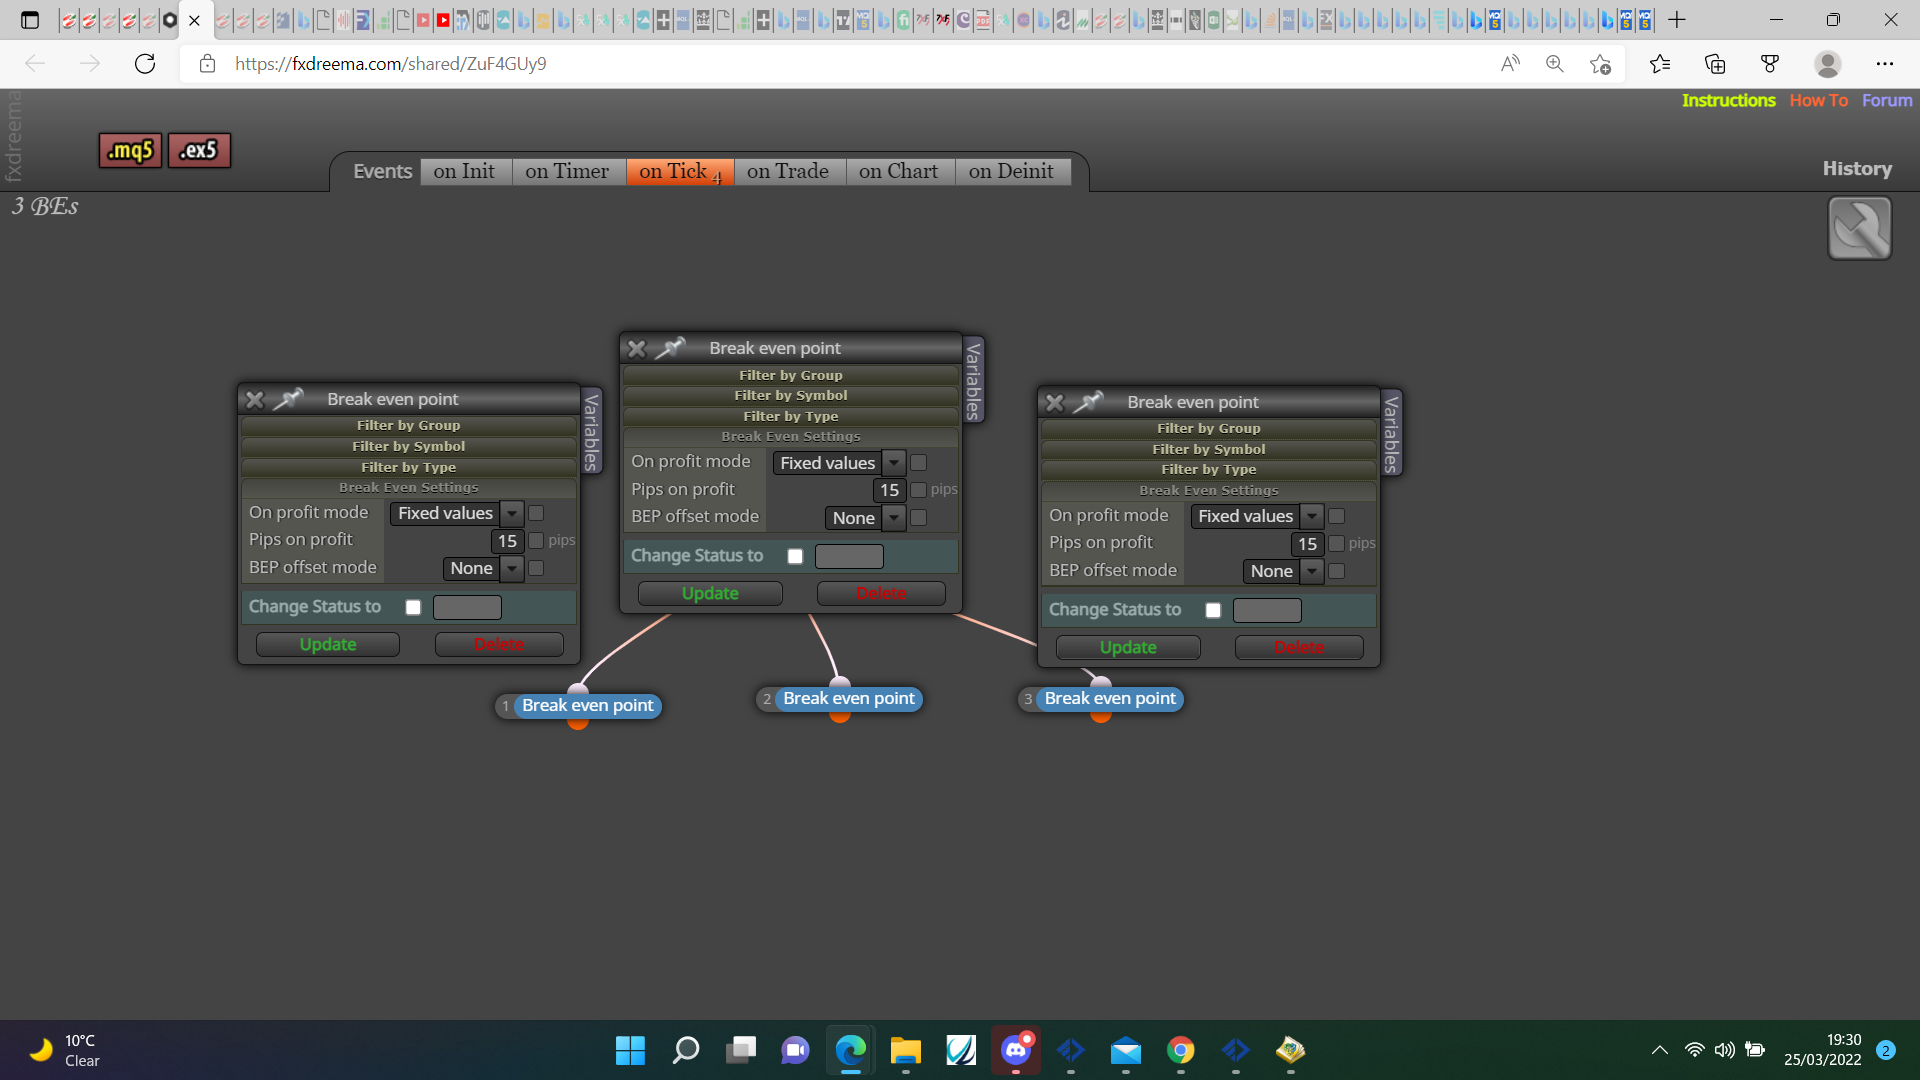
Task: Tick Pips on profit checkbox in left panel
Action: point(536,541)
